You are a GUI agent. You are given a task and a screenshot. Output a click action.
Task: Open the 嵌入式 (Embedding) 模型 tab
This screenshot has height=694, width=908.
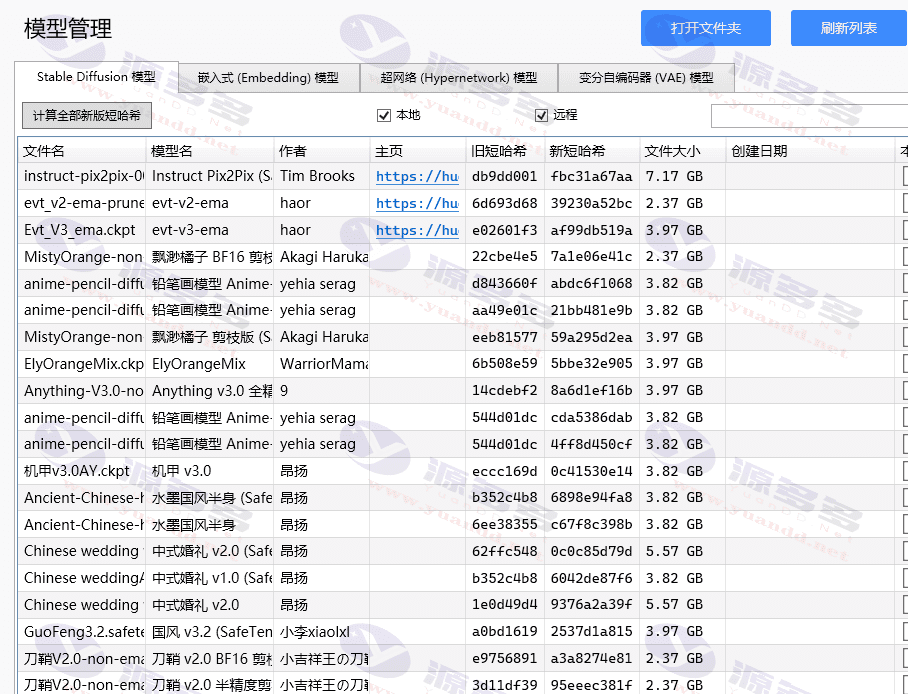pos(268,78)
